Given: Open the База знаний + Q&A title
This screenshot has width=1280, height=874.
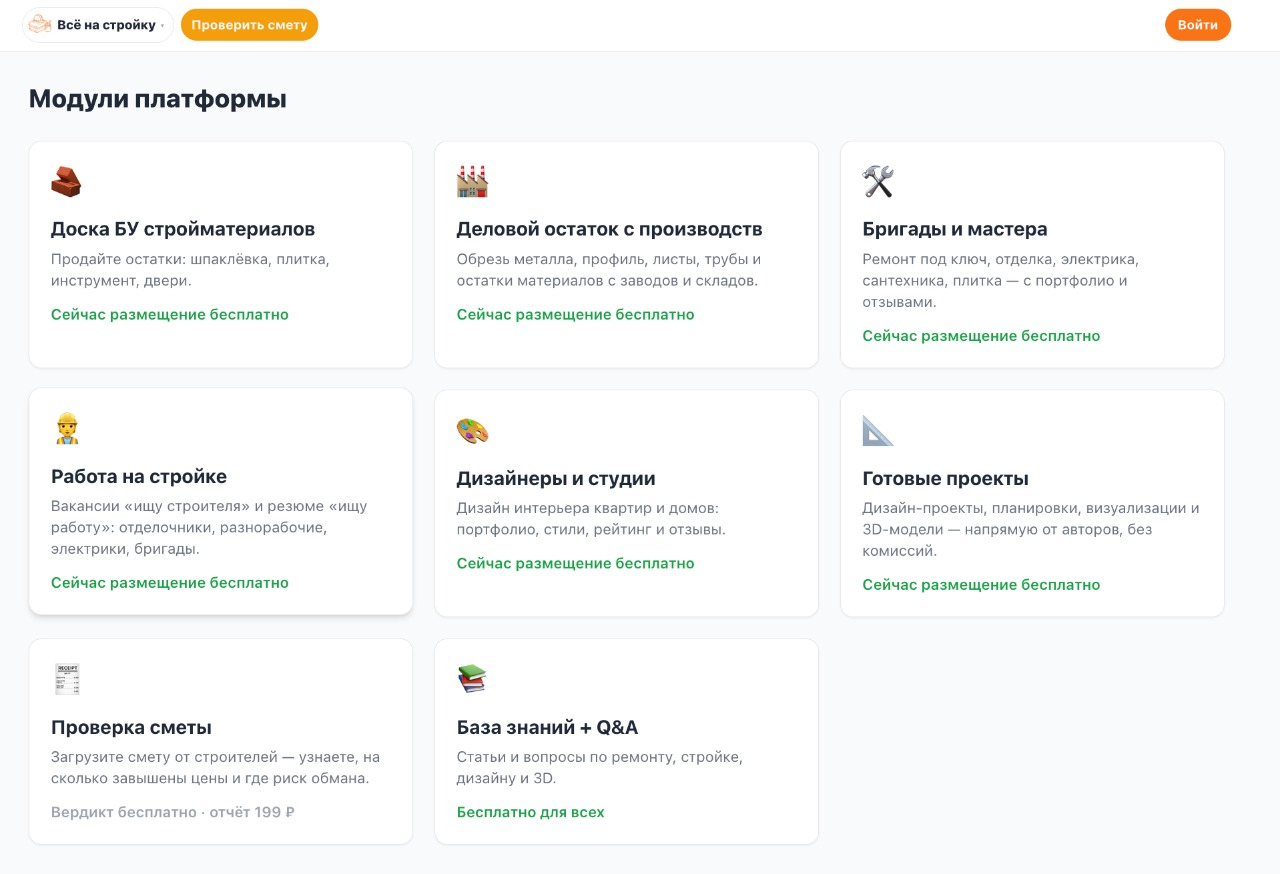Looking at the screenshot, I should [547, 727].
